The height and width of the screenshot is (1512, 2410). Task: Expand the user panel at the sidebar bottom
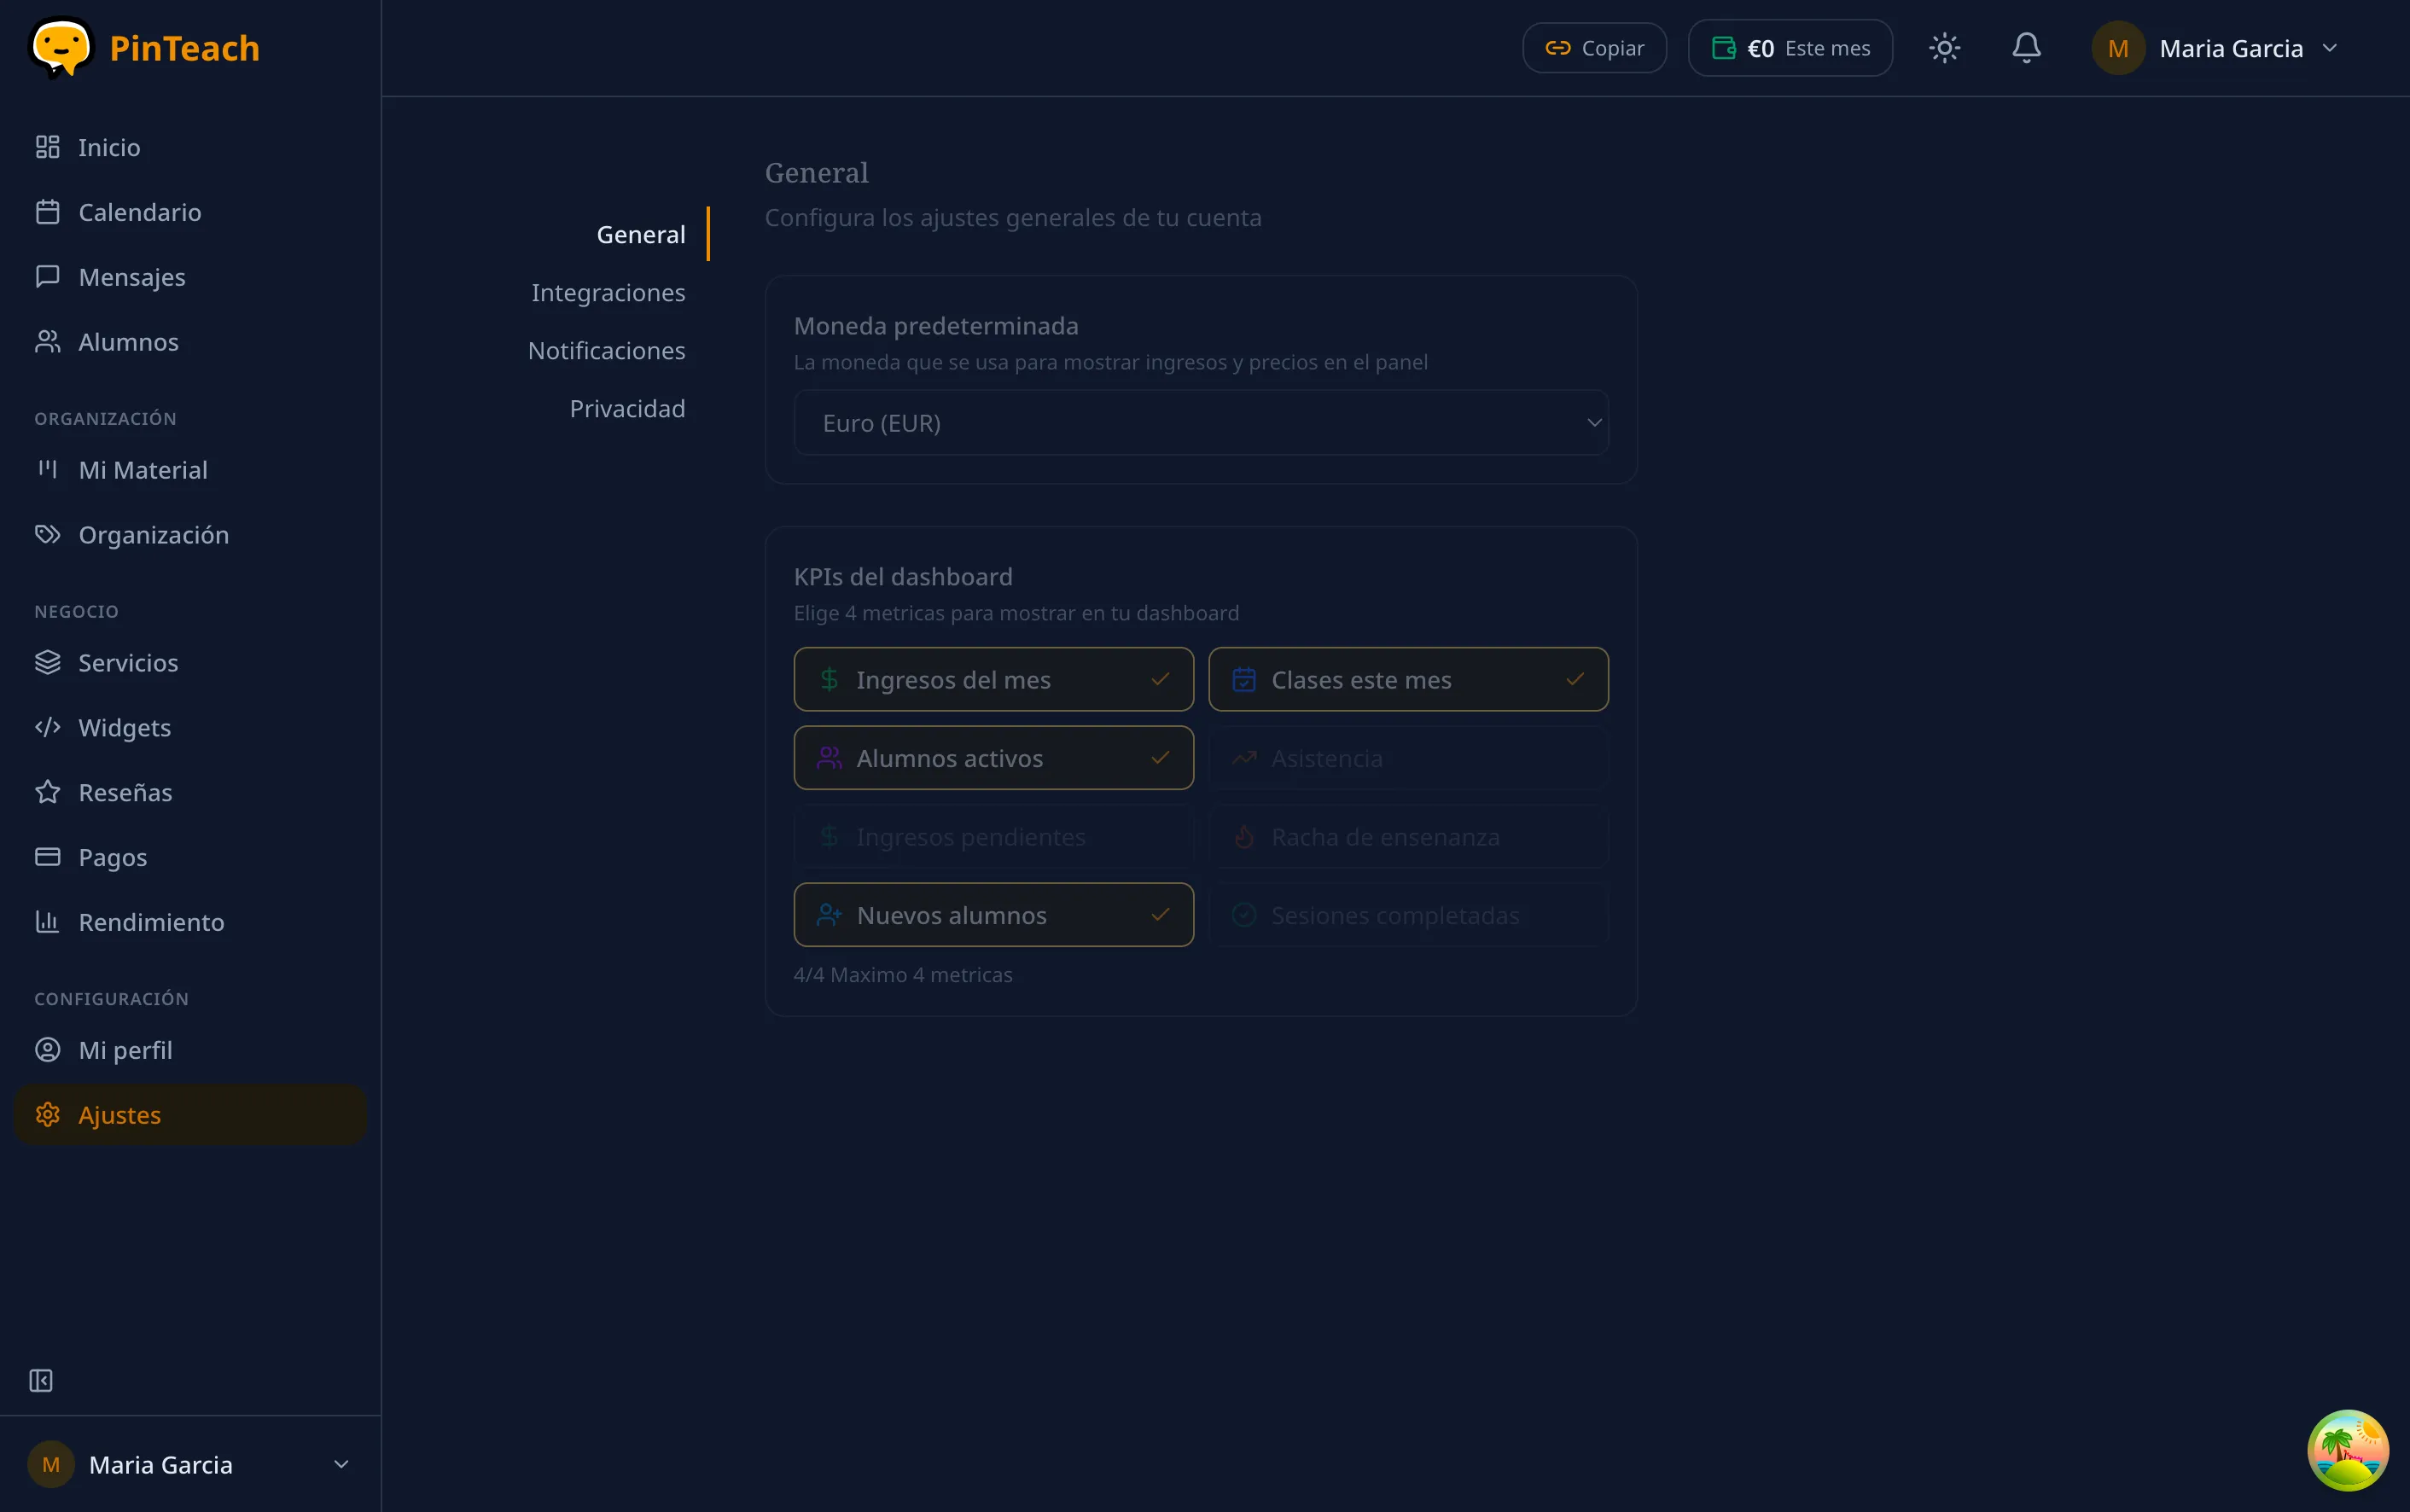tap(190, 1463)
